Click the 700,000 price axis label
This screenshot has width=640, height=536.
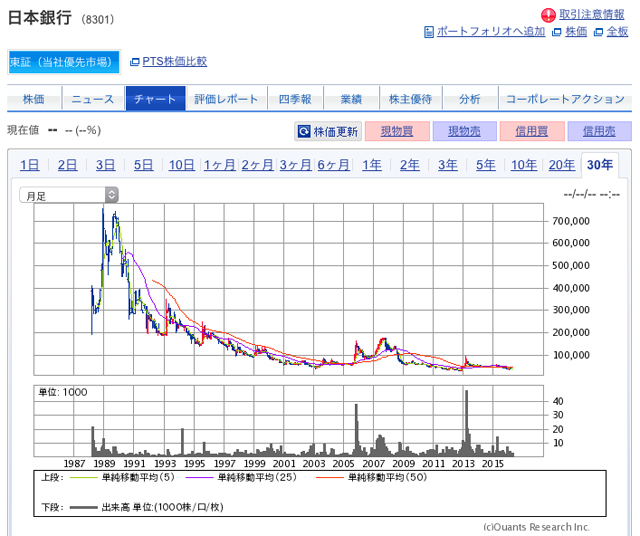(x=571, y=221)
